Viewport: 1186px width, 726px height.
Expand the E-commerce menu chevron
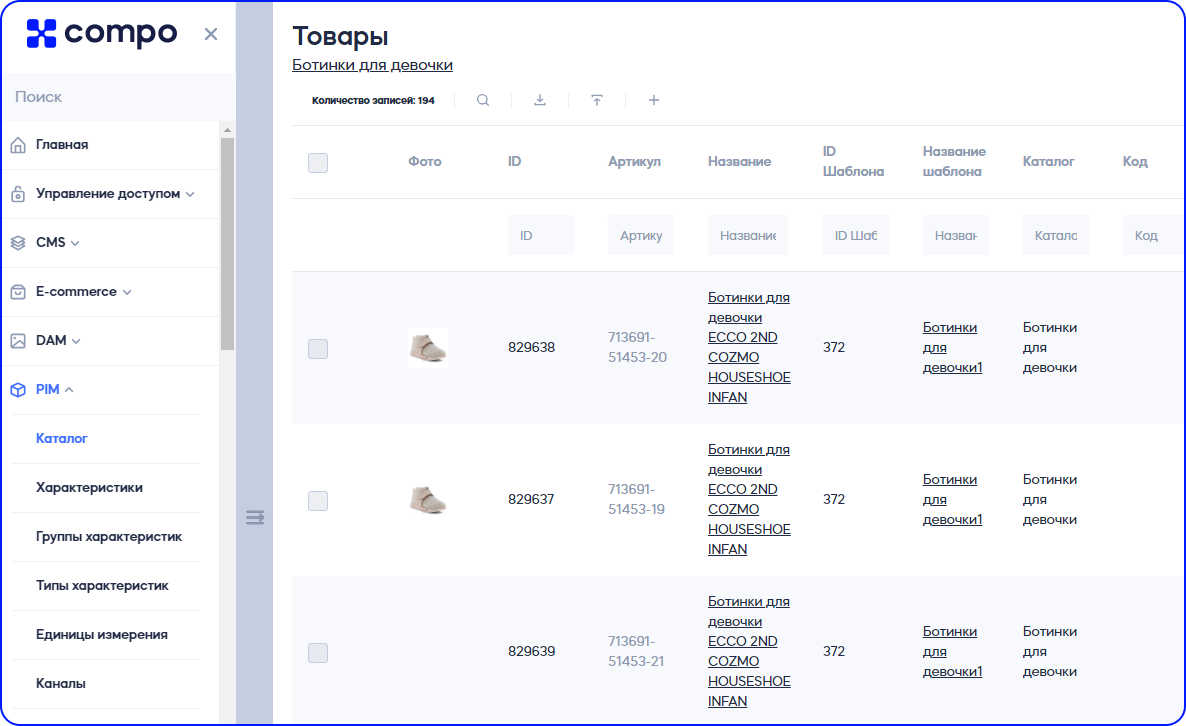(x=127, y=293)
